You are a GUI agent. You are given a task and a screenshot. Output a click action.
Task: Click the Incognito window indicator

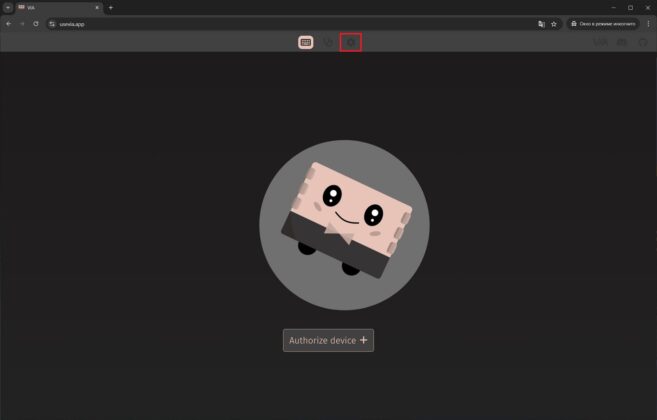(x=603, y=24)
